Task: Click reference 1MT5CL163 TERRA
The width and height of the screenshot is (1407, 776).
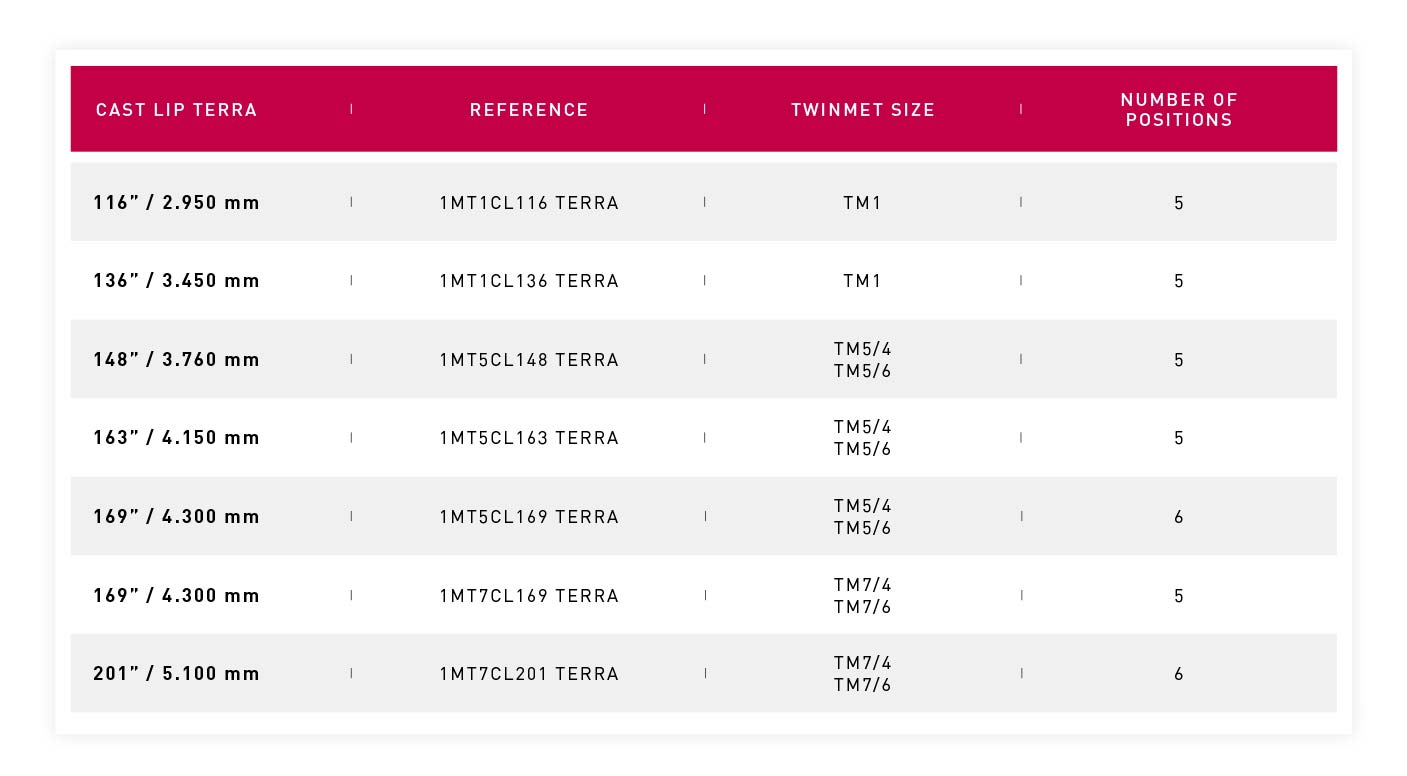Action: pos(529,438)
